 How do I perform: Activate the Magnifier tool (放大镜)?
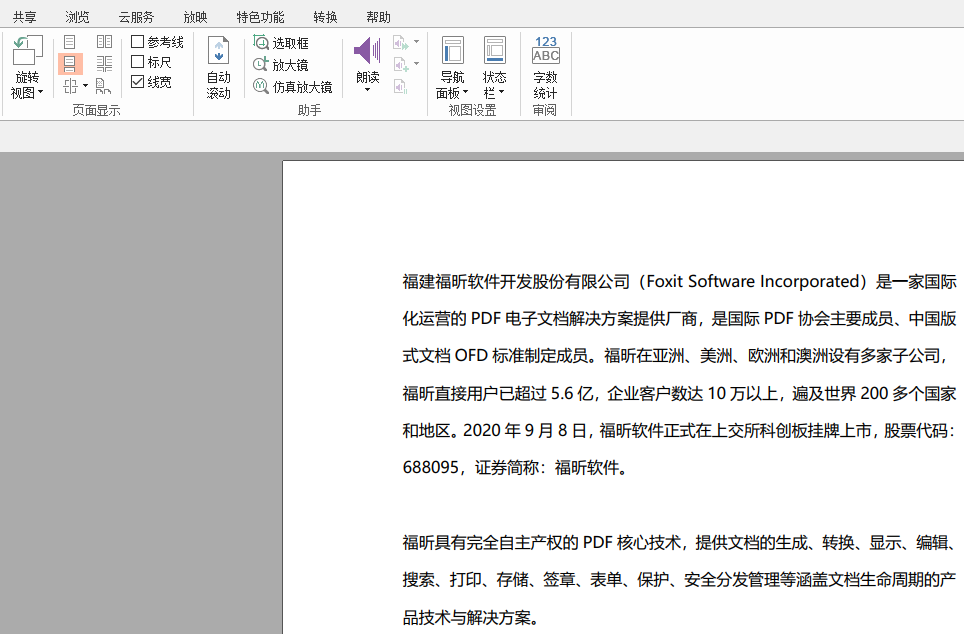pos(286,62)
